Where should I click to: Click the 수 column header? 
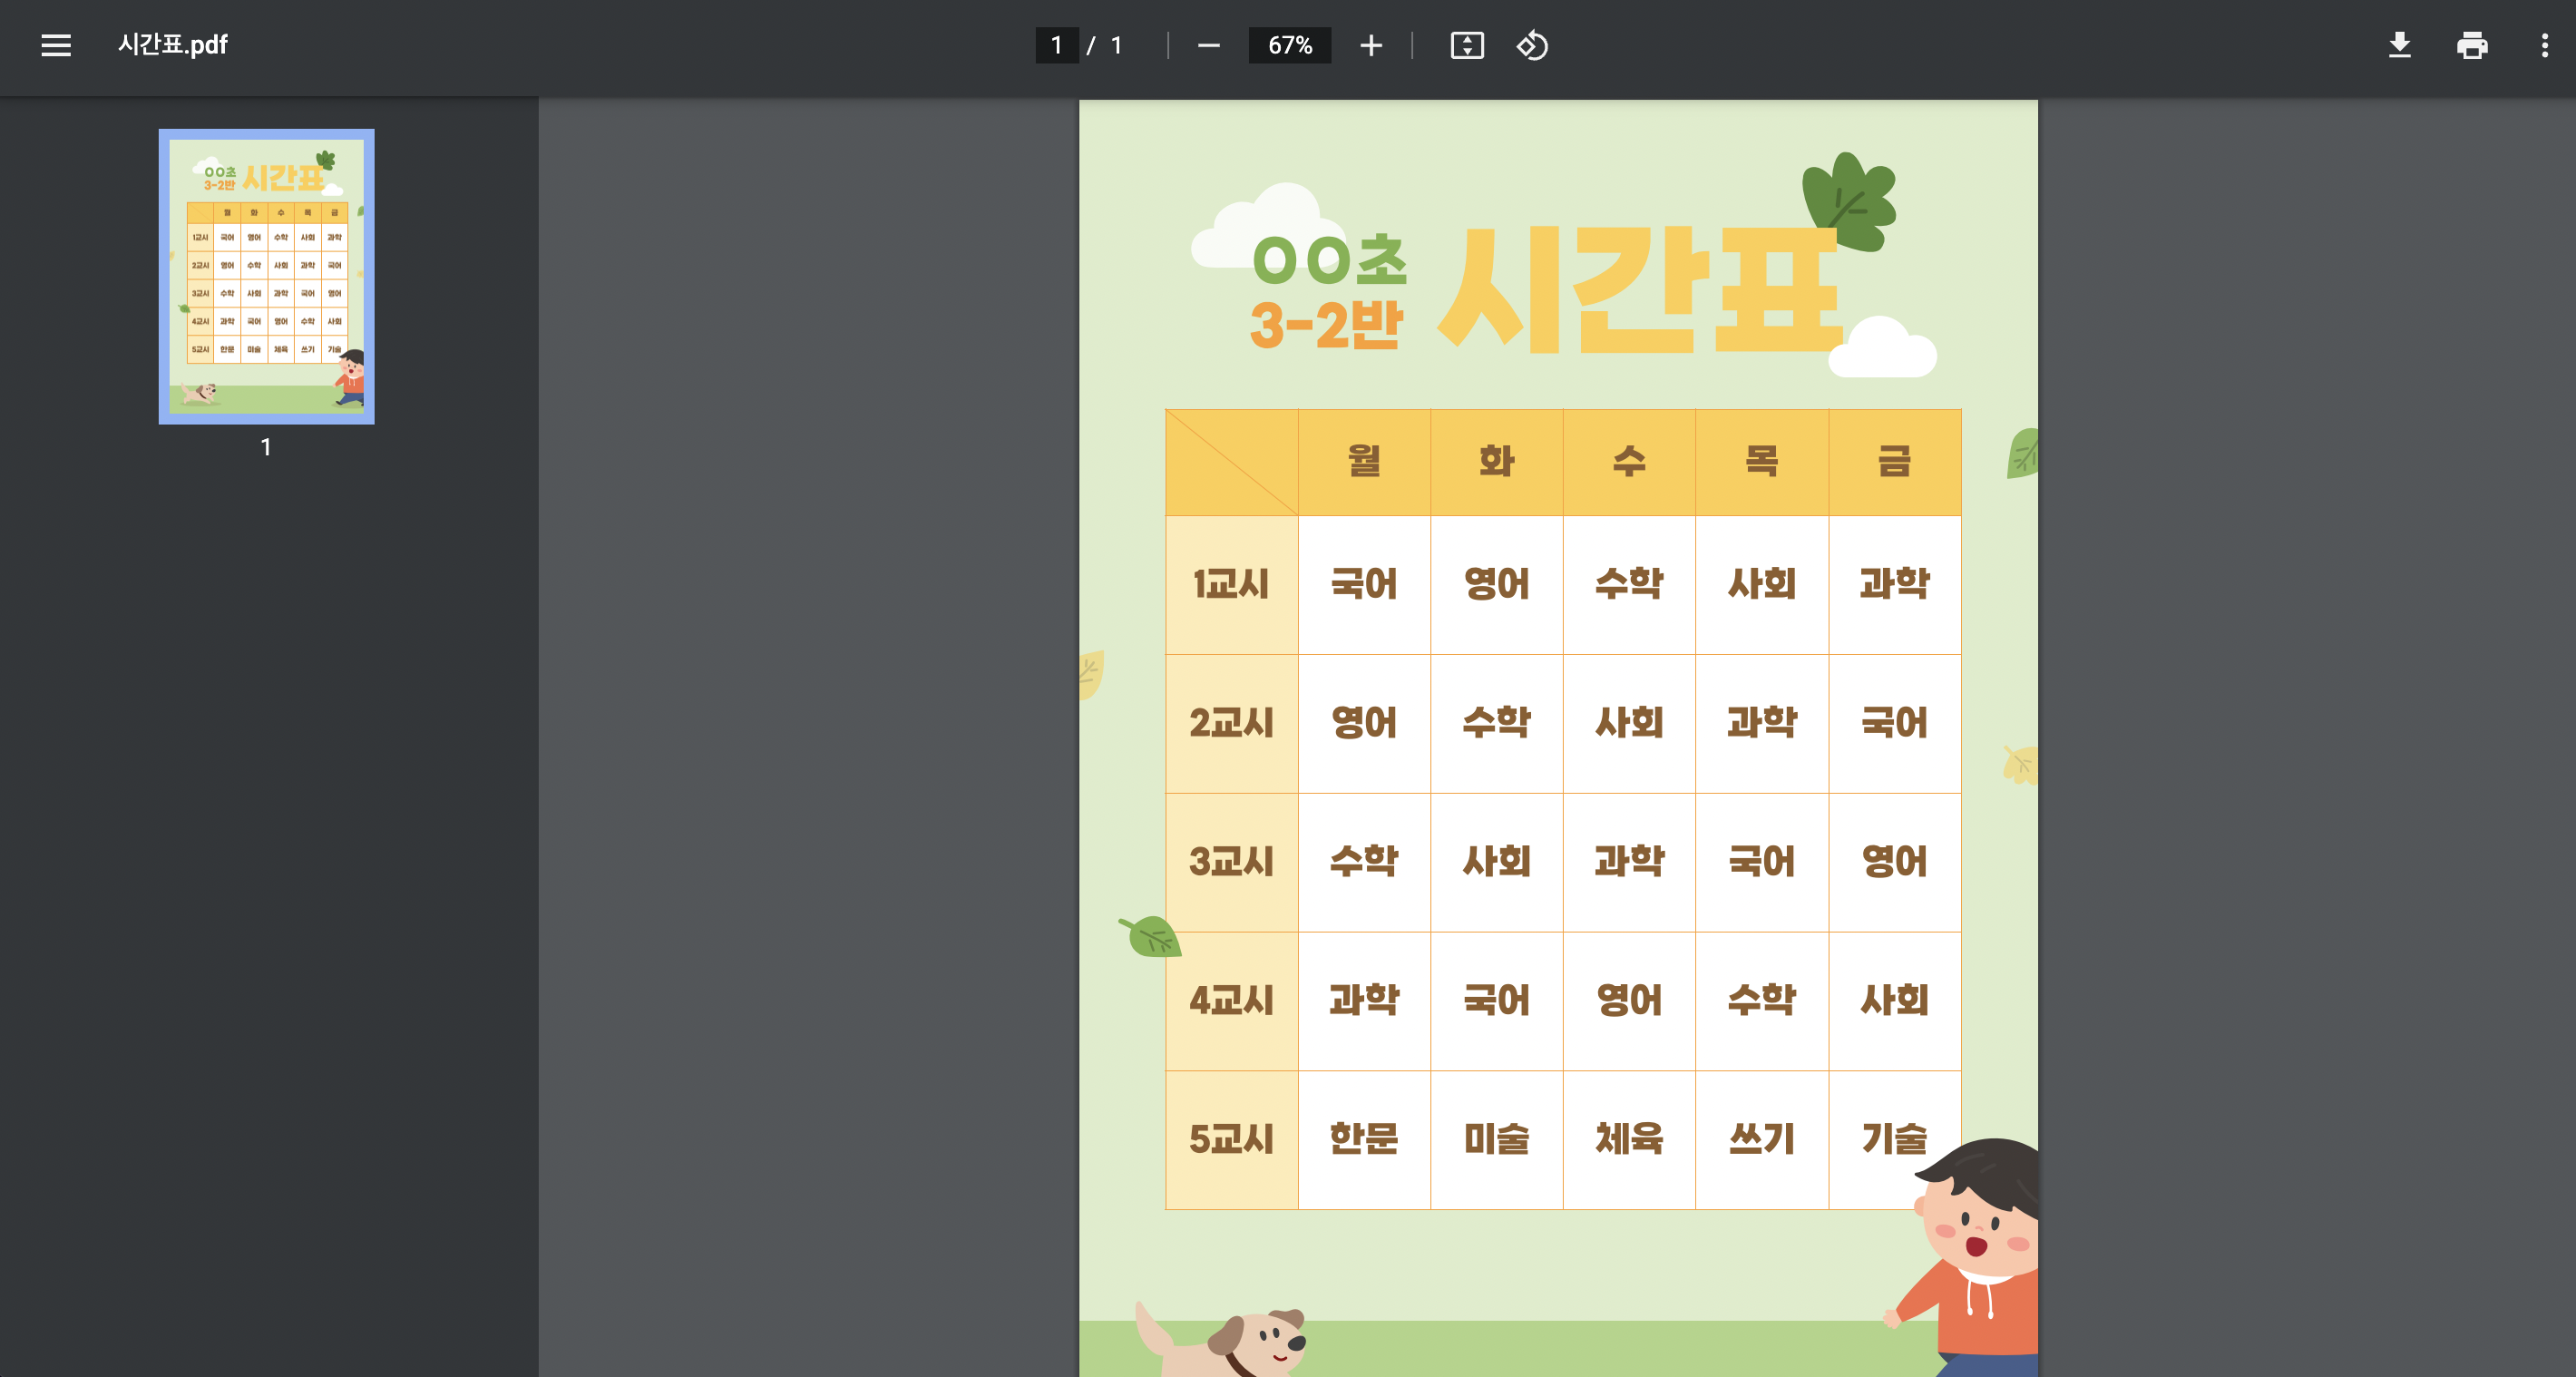(1629, 461)
